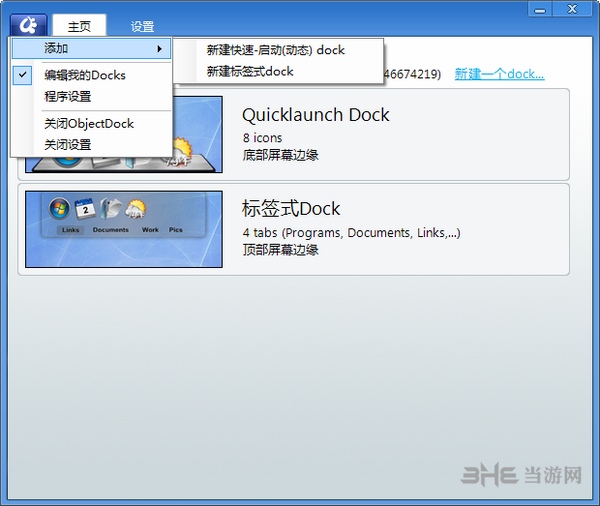The width and height of the screenshot is (600, 506).
Task: Click the Documents tab in the preview
Action: pyautogui.click(x=111, y=230)
